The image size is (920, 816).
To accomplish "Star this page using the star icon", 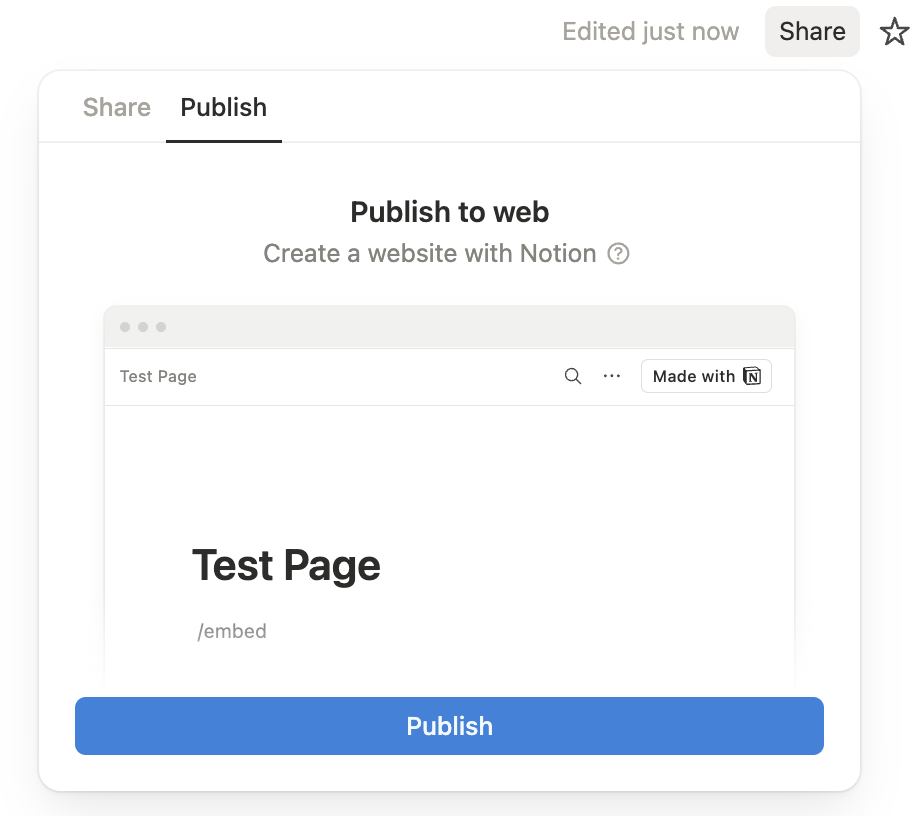I will [x=893, y=31].
